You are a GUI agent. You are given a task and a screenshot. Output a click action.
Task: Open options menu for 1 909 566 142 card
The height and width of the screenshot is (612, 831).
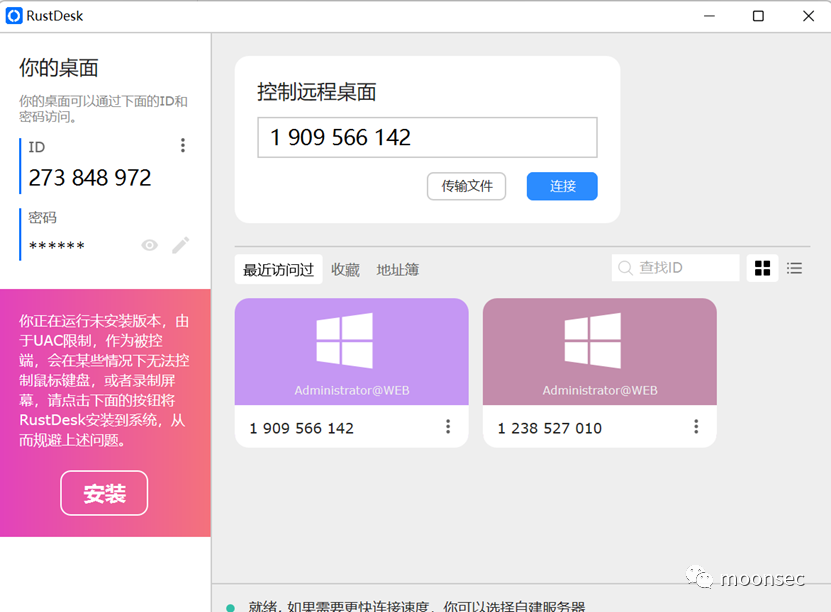point(448,427)
